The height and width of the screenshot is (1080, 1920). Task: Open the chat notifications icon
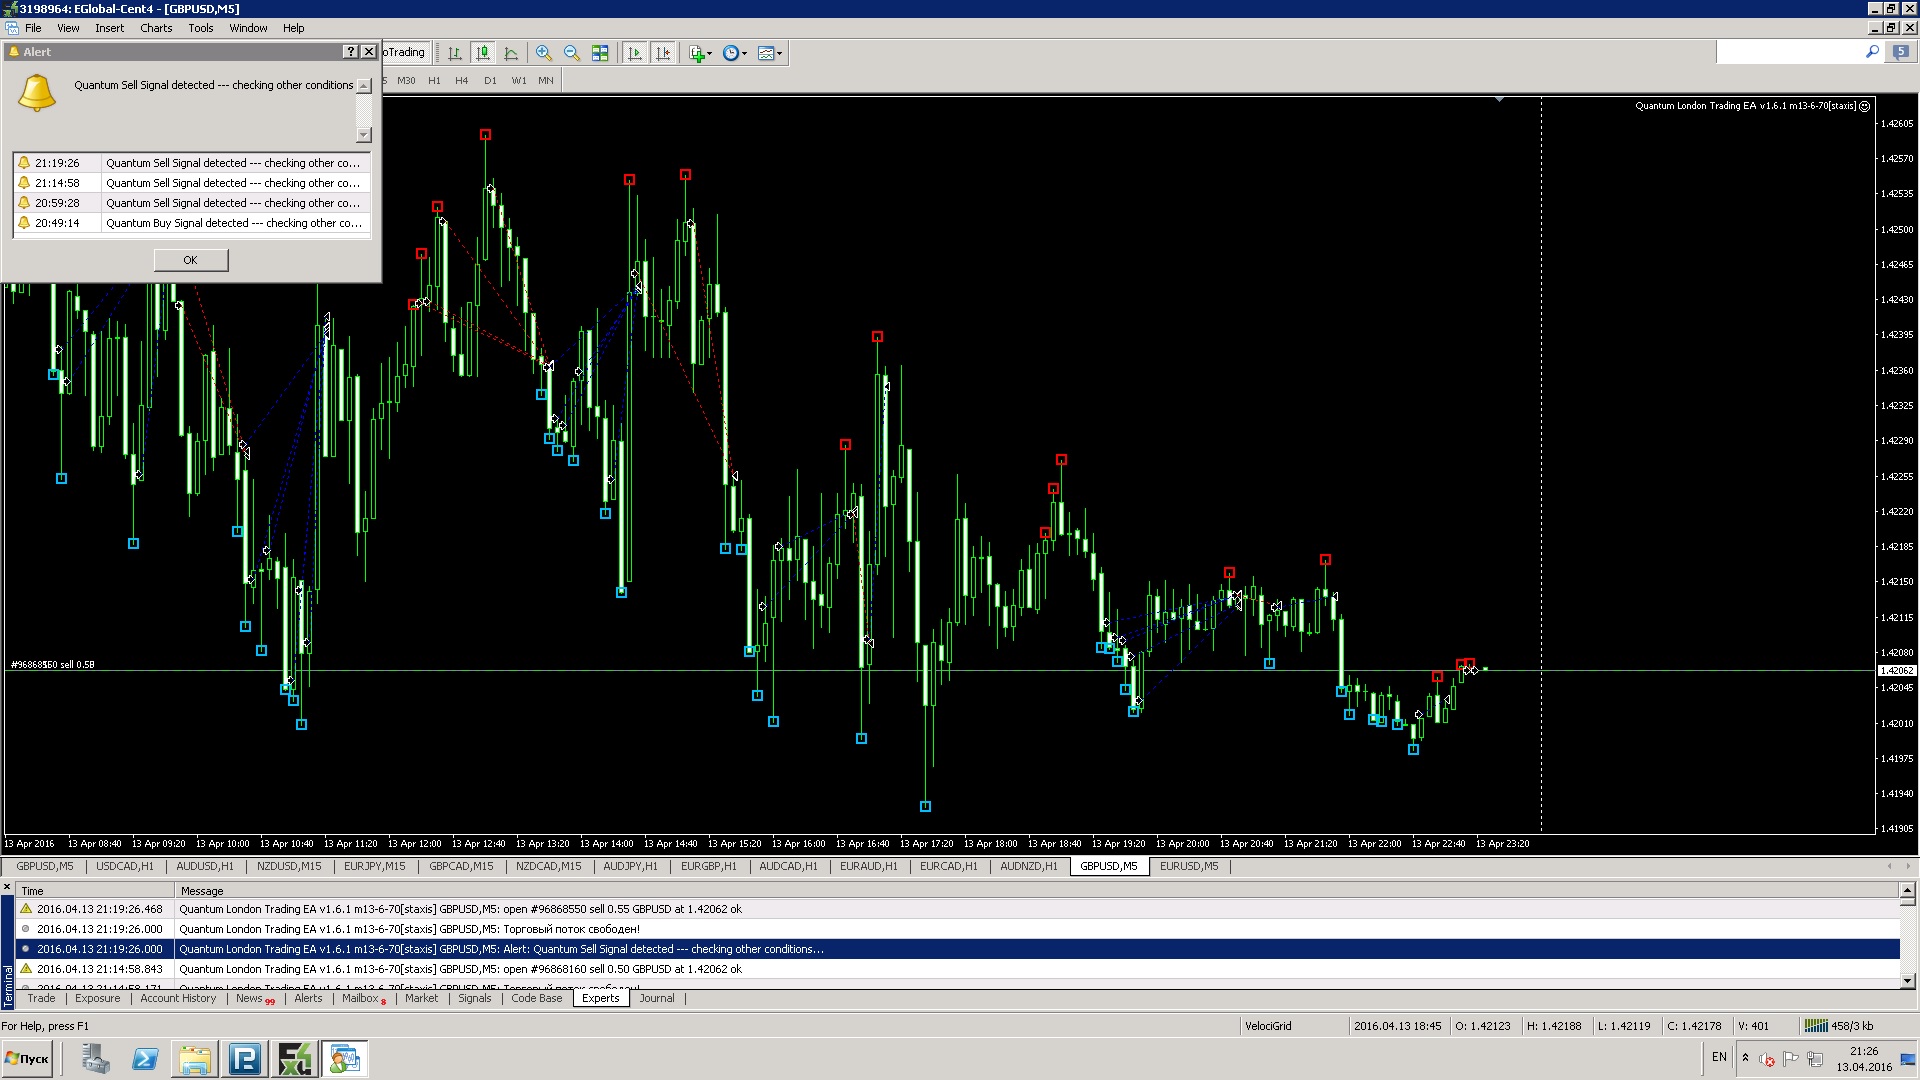(x=1900, y=52)
